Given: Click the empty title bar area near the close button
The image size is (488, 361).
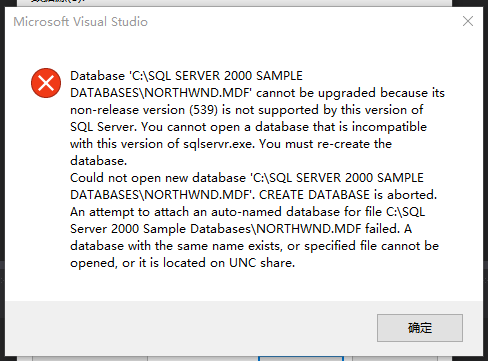Looking at the screenshot, I should (300, 21).
